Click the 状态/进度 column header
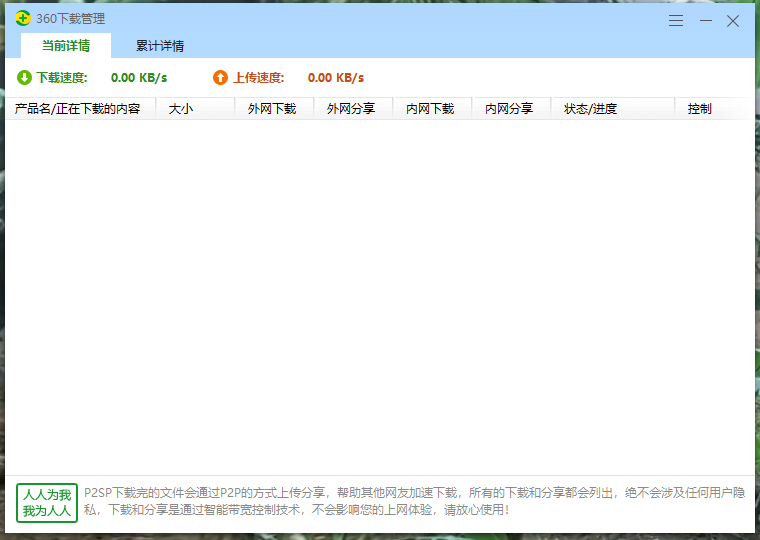Image resolution: width=760 pixels, height=540 pixels. click(x=613, y=109)
